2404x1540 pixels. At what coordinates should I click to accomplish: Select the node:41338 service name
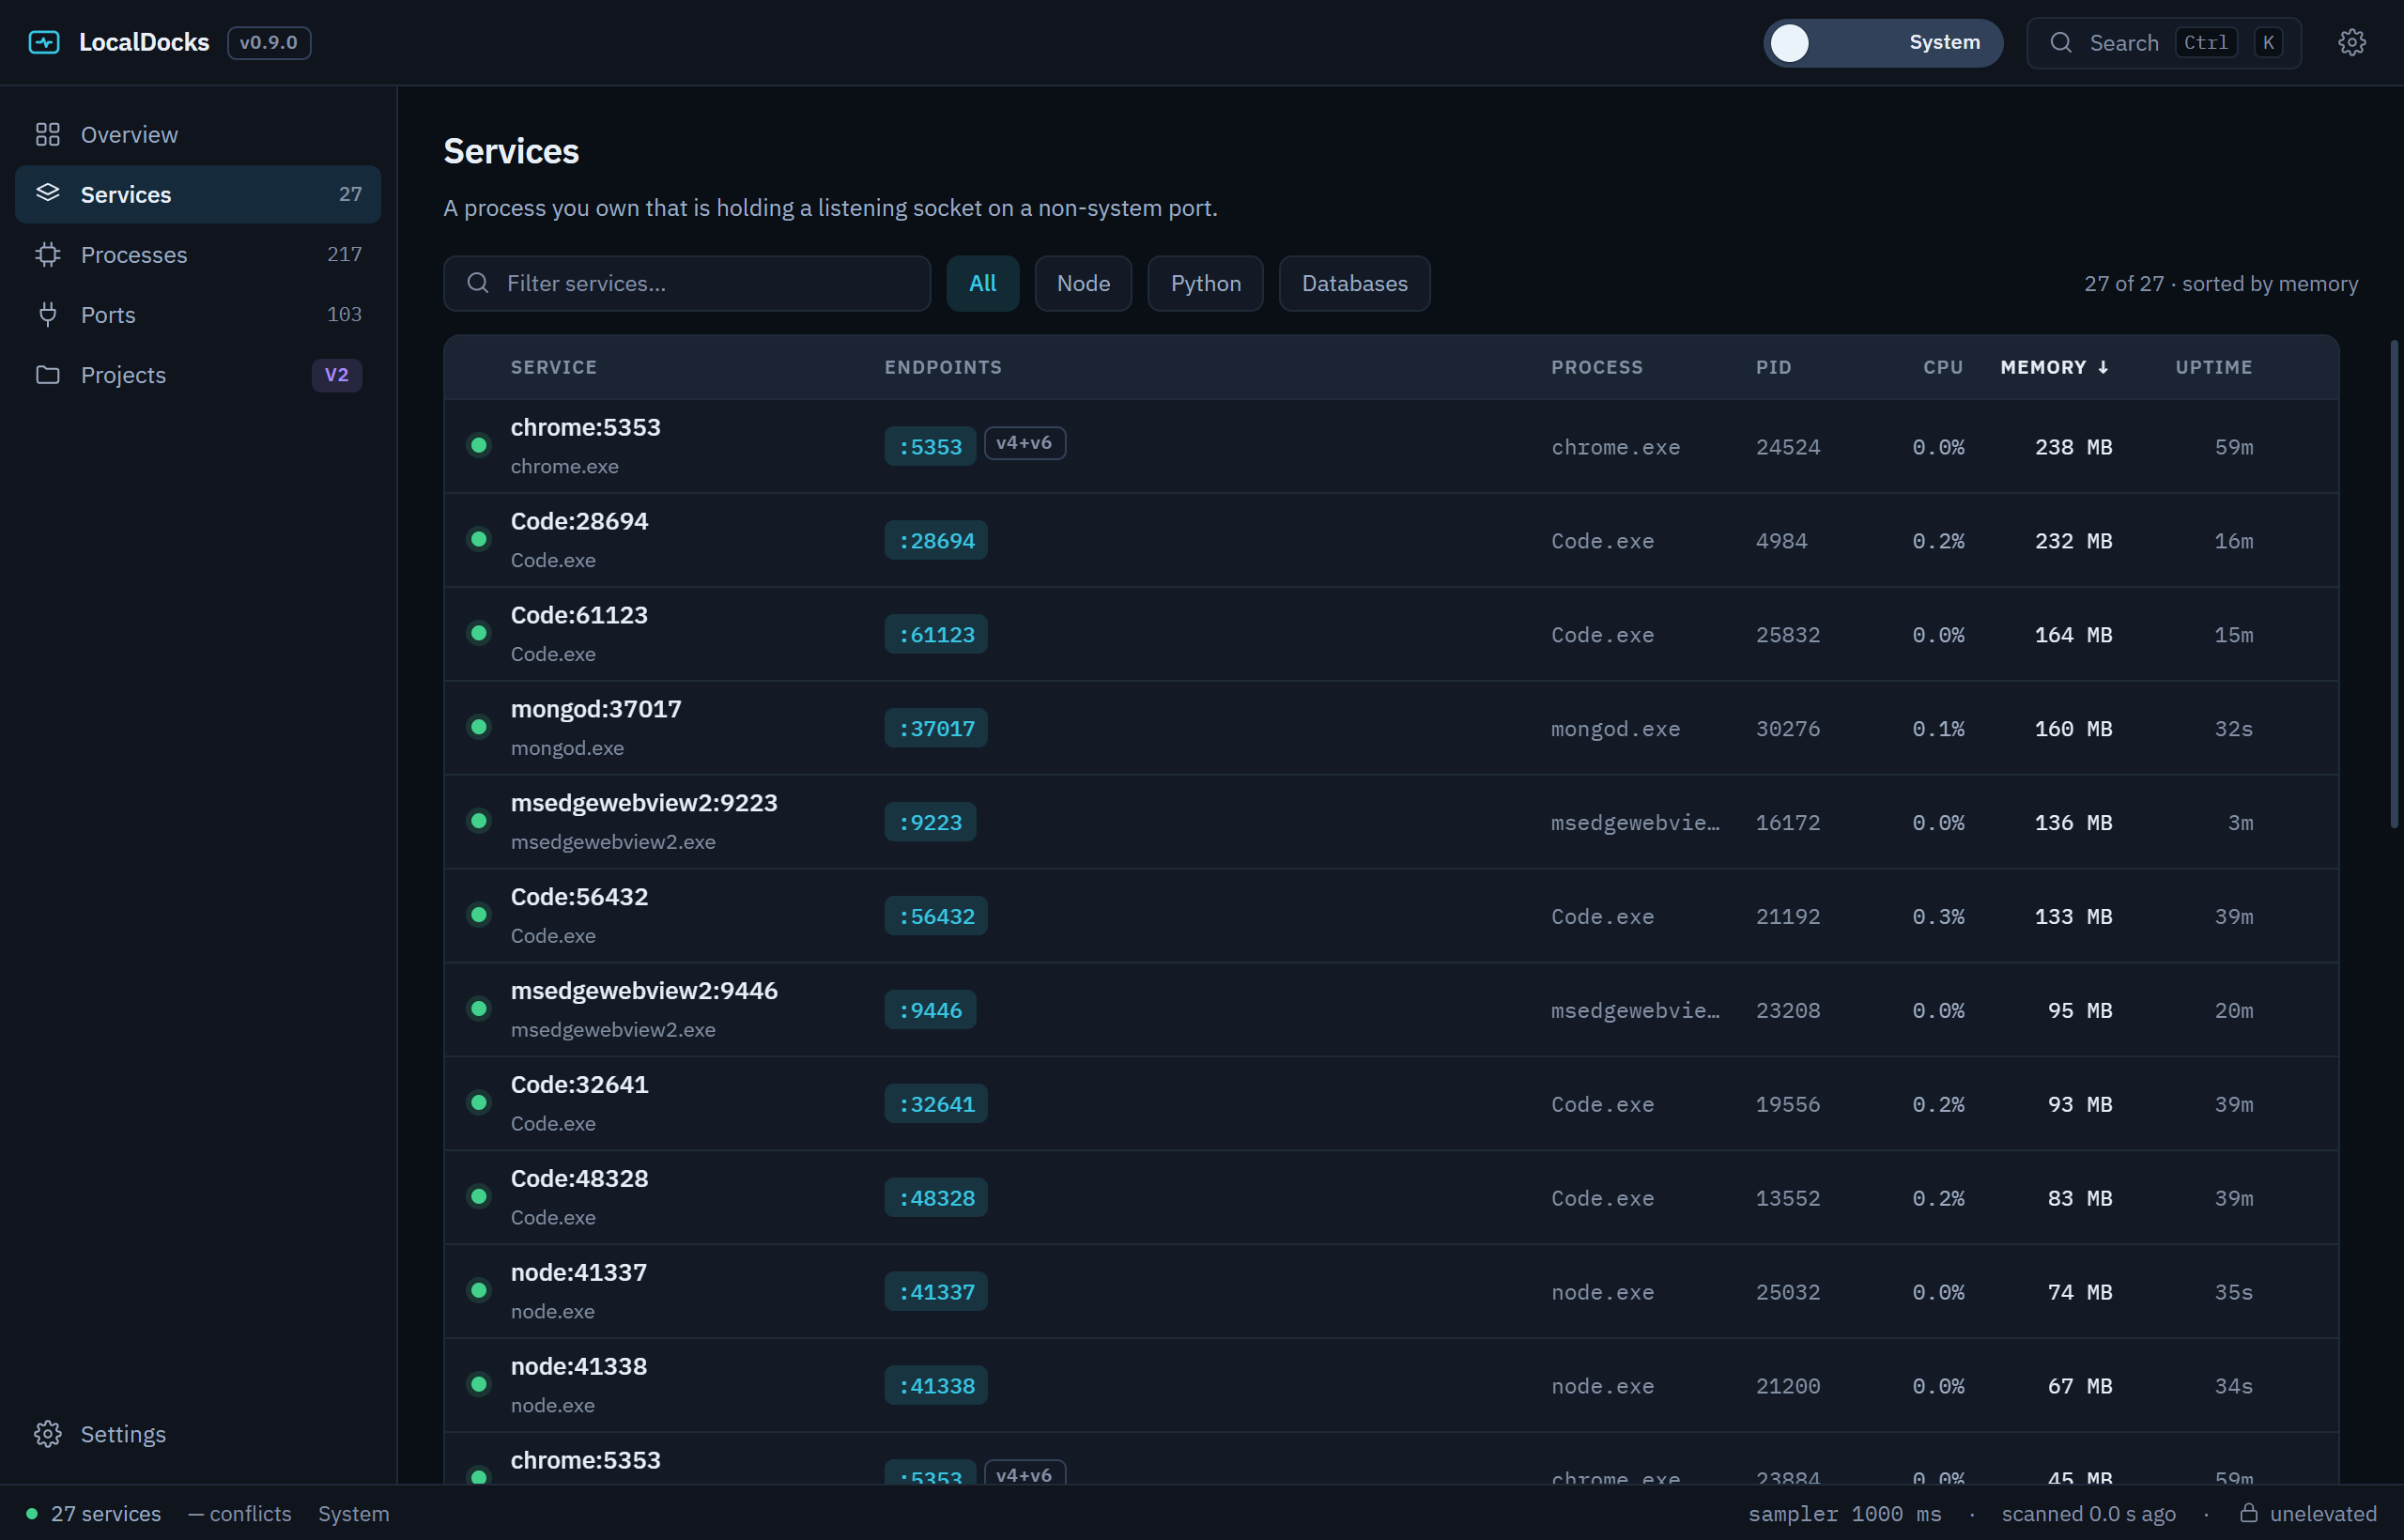[x=578, y=1366]
